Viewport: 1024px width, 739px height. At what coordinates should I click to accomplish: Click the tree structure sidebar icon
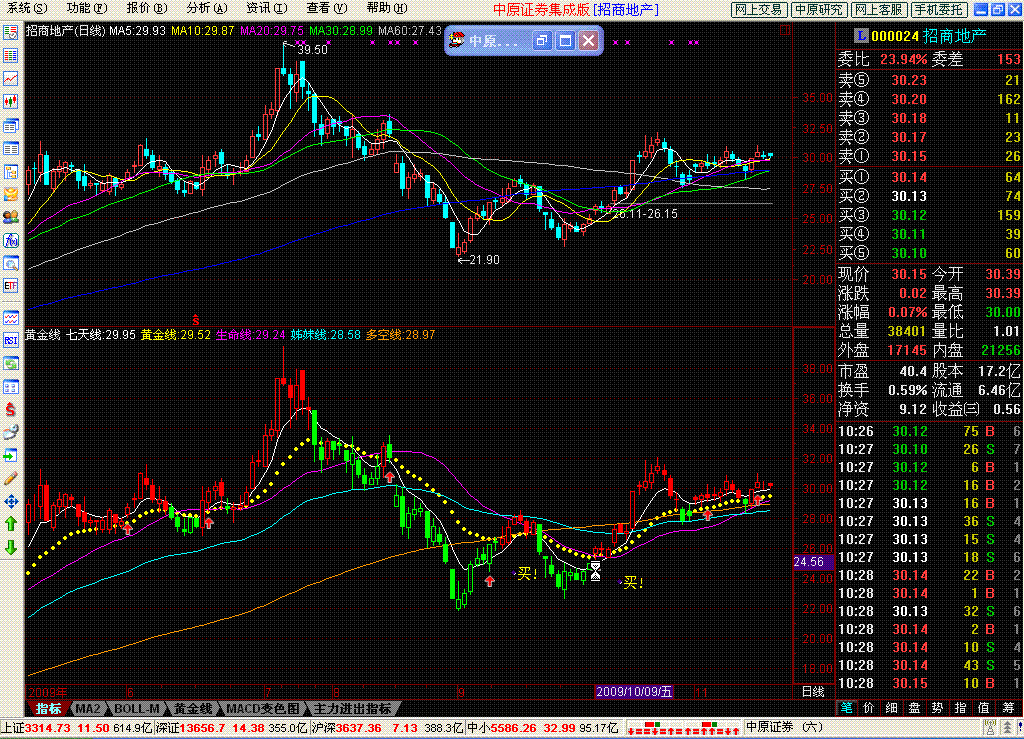(10, 171)
